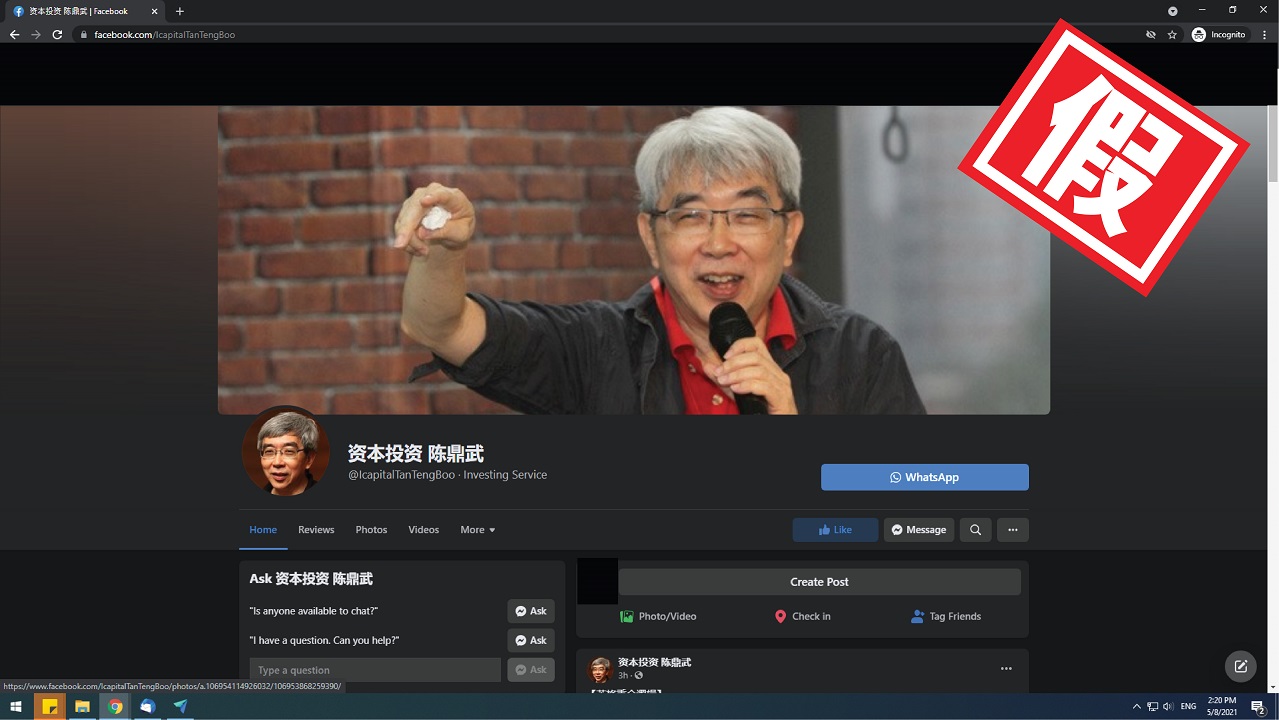Select the Check in option
Viewport: 1279px width, 720px height.
[802, 616]
